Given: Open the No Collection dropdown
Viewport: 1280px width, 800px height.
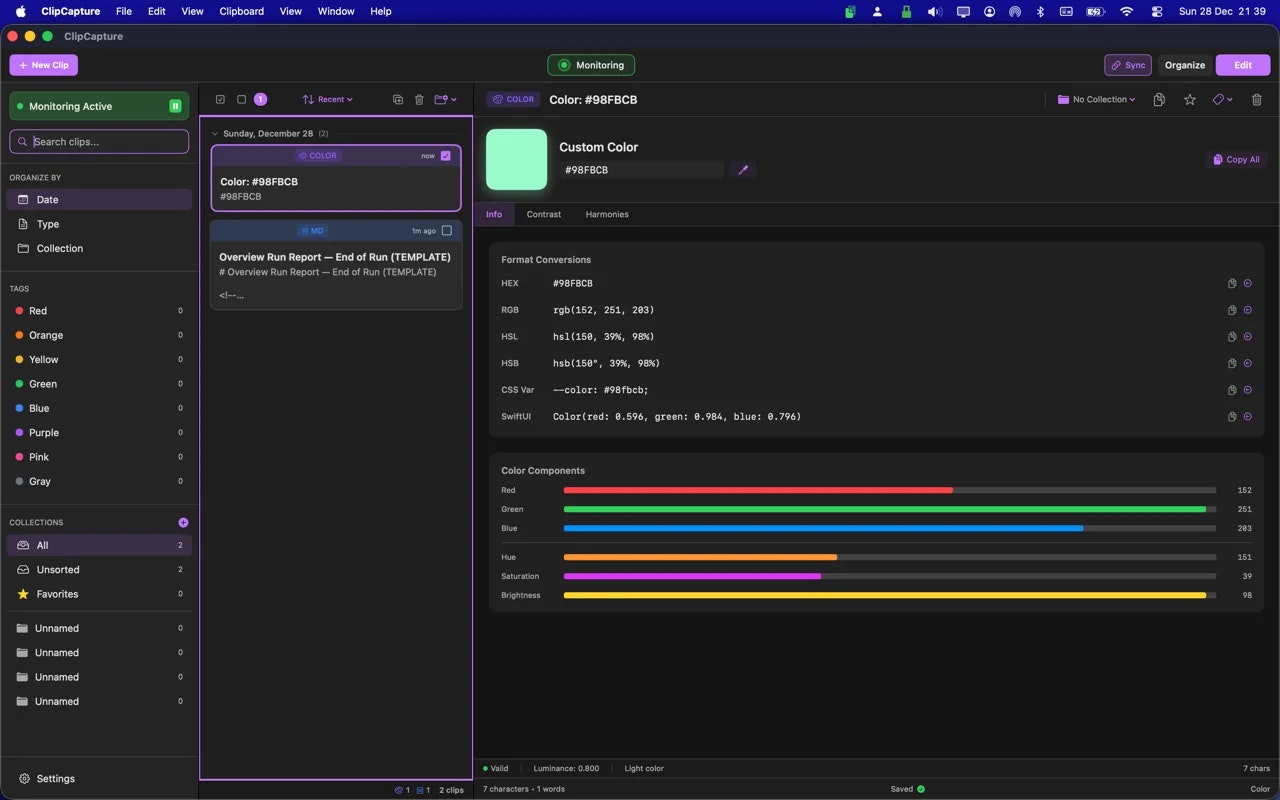Looking at the screenshot, I should pos(1096,99).
